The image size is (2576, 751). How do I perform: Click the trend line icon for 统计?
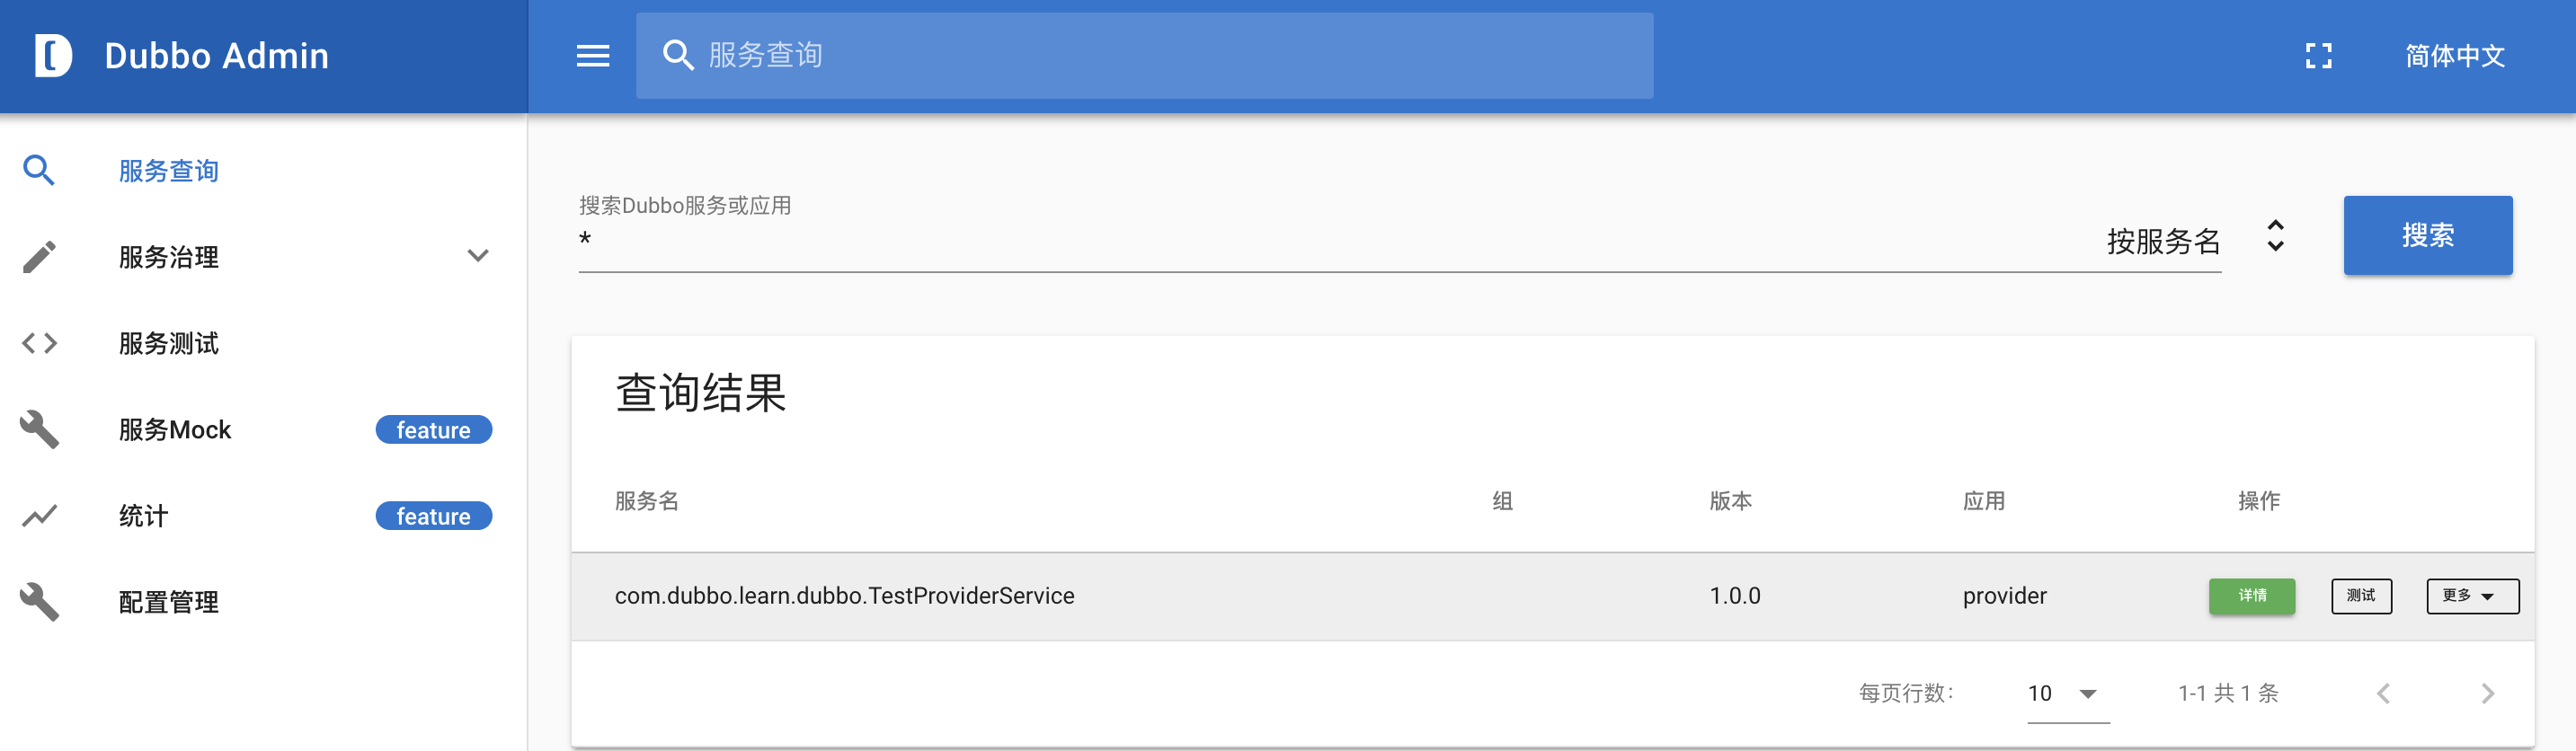(39, 516)
